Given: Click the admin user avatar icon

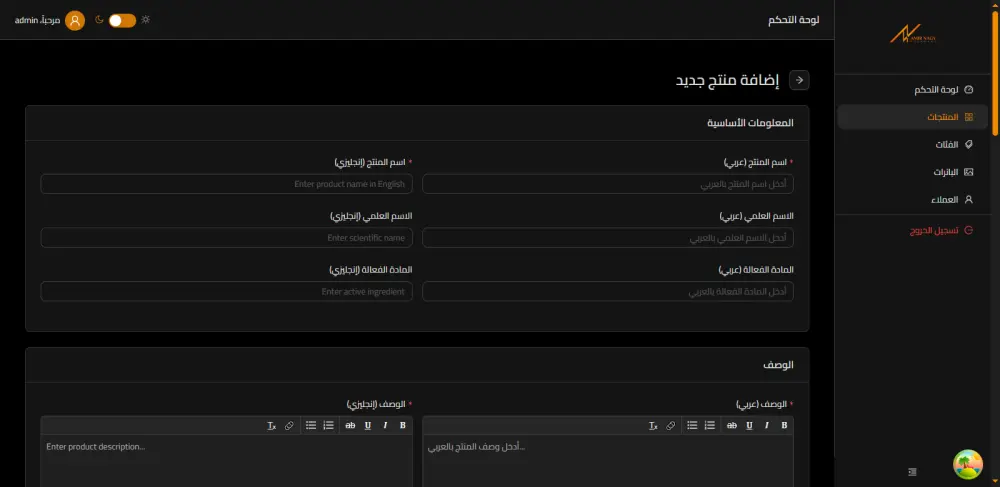Looking at the screenshot, I should click(75, 20).
